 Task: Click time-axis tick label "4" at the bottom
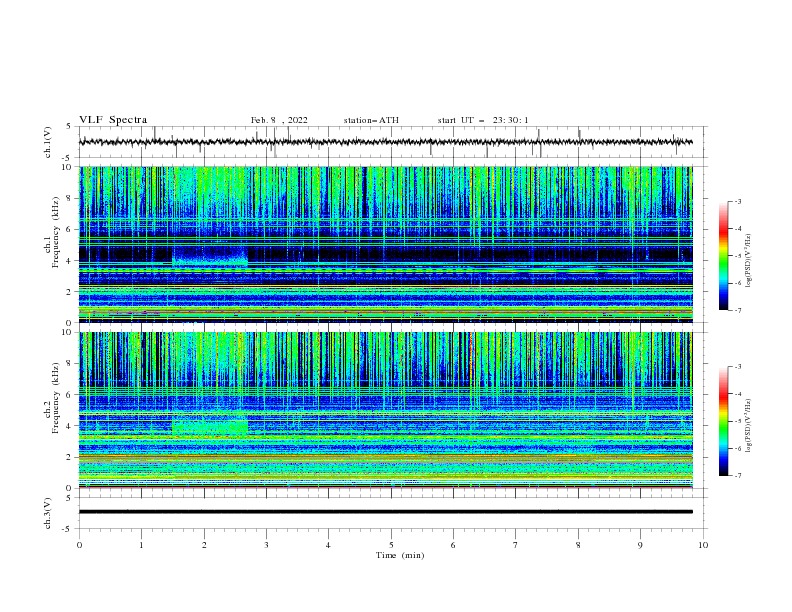point(328,545)
